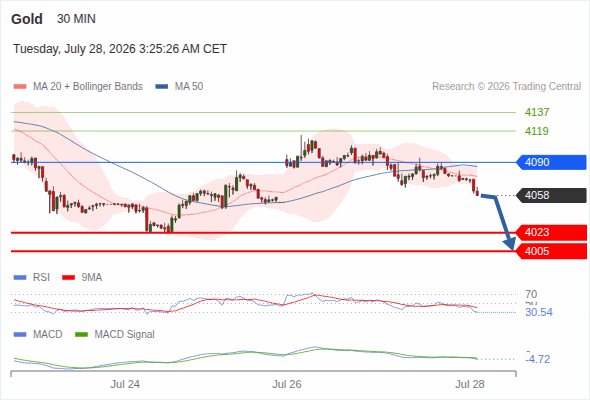This screenshot has height=400, width=590.
Task: Click the 30.54 RSI value label
Action: coord(539,312)
